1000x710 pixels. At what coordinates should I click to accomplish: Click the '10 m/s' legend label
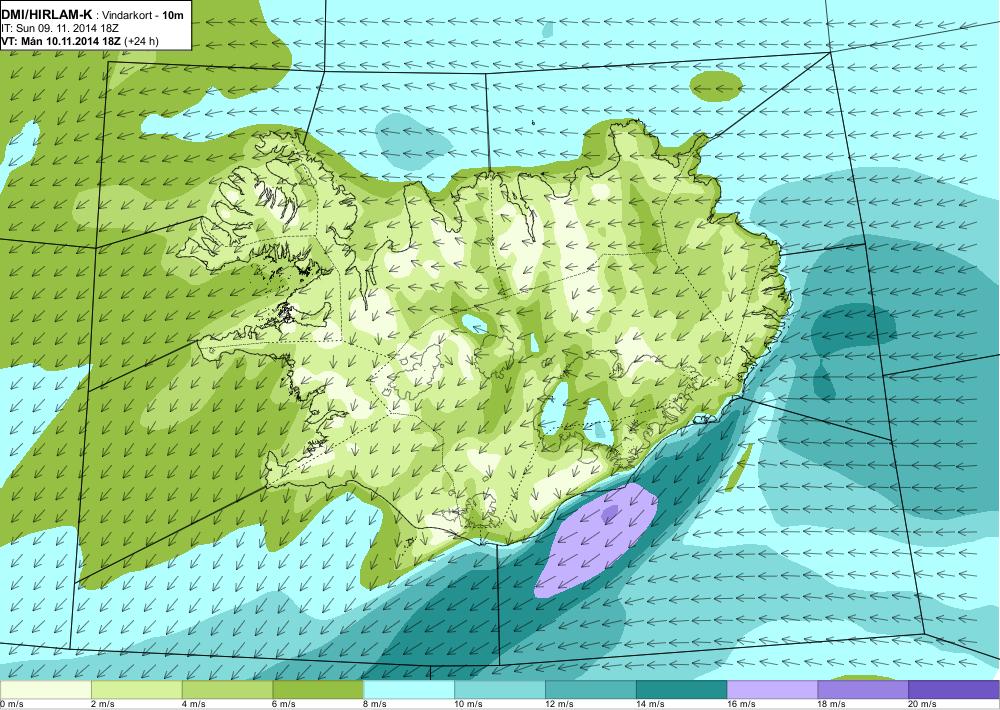pos(469,704)
